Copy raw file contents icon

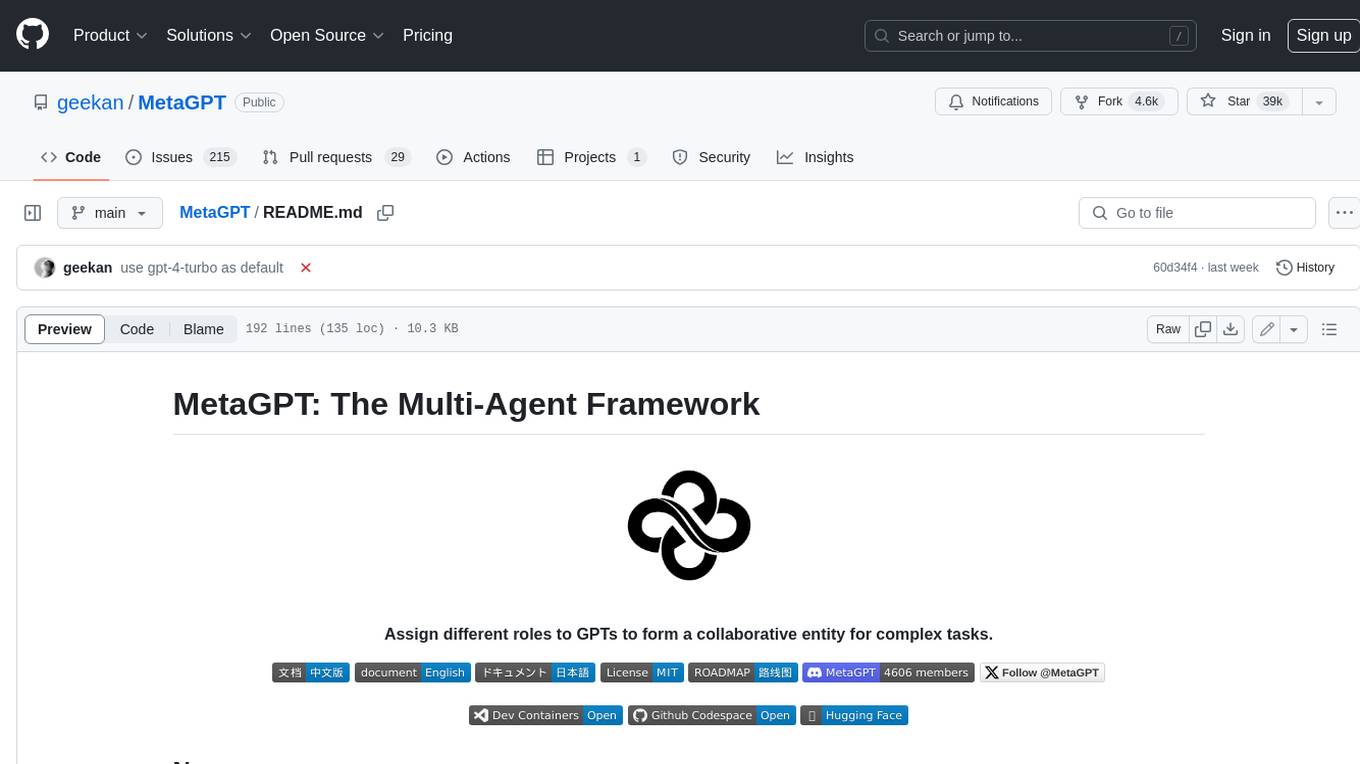point(1203,329)
